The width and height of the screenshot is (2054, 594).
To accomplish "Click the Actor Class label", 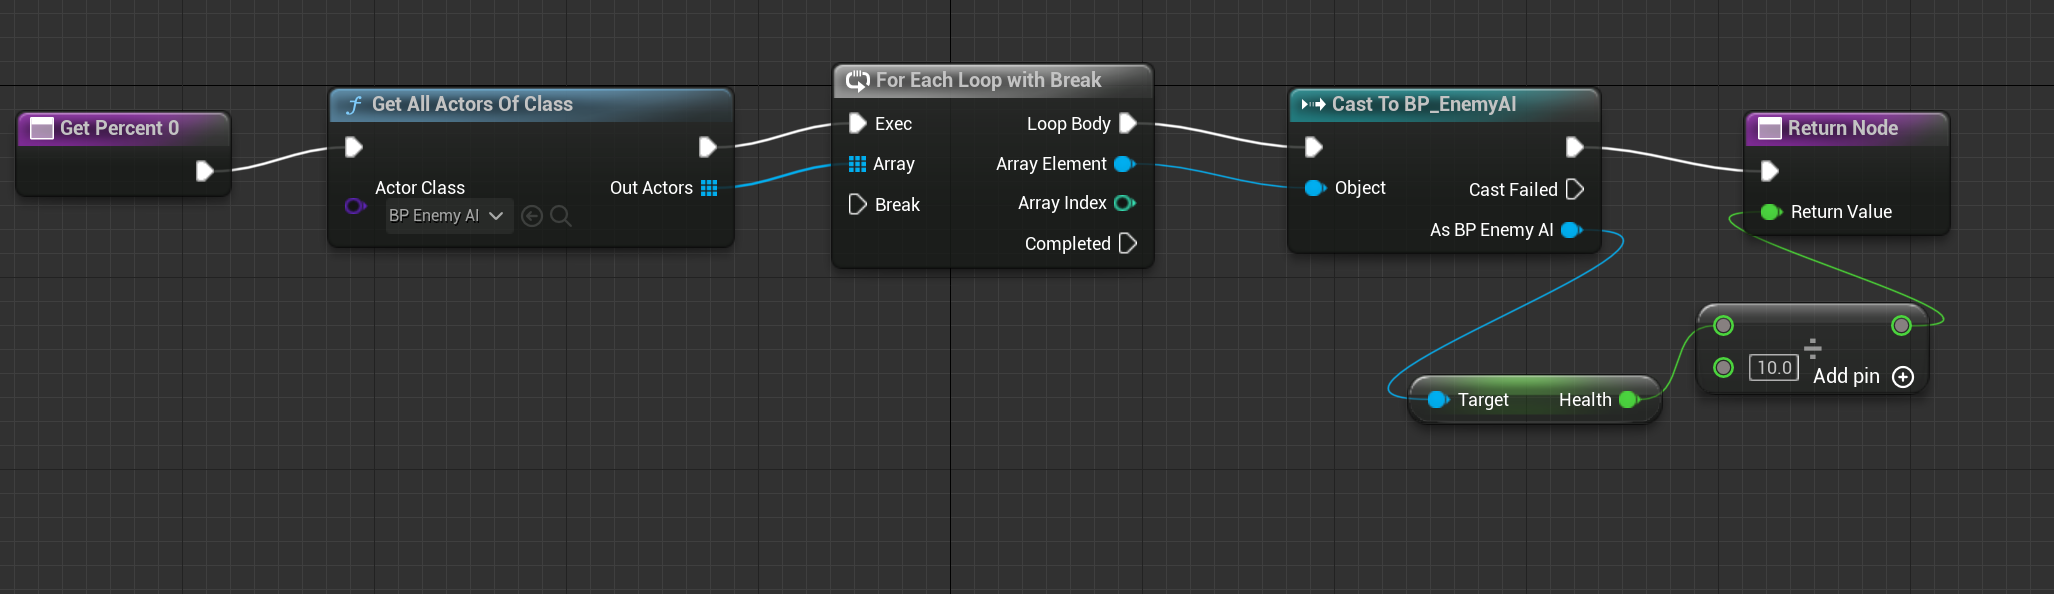I will (x=420, y=188).
